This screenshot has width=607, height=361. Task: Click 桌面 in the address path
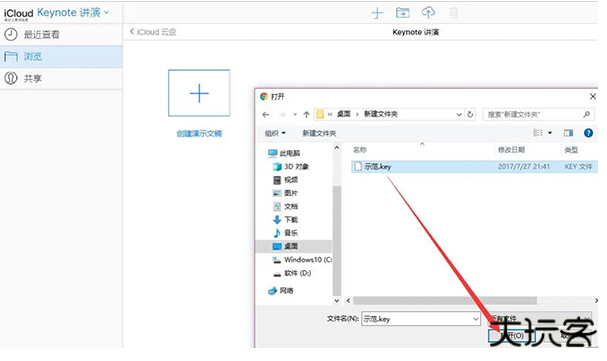(344, 114)
